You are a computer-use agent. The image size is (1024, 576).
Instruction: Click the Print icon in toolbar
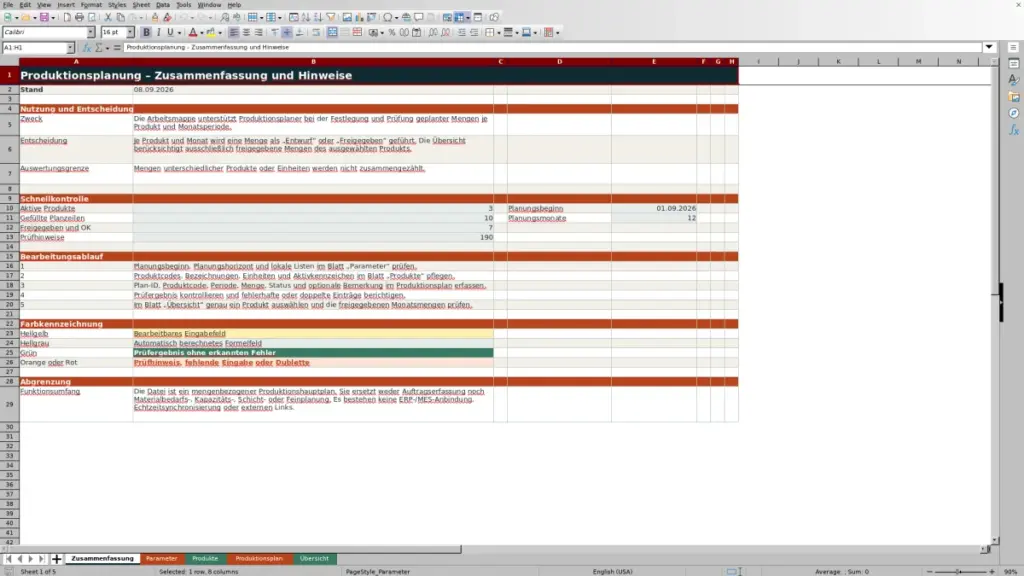point(79,17)
